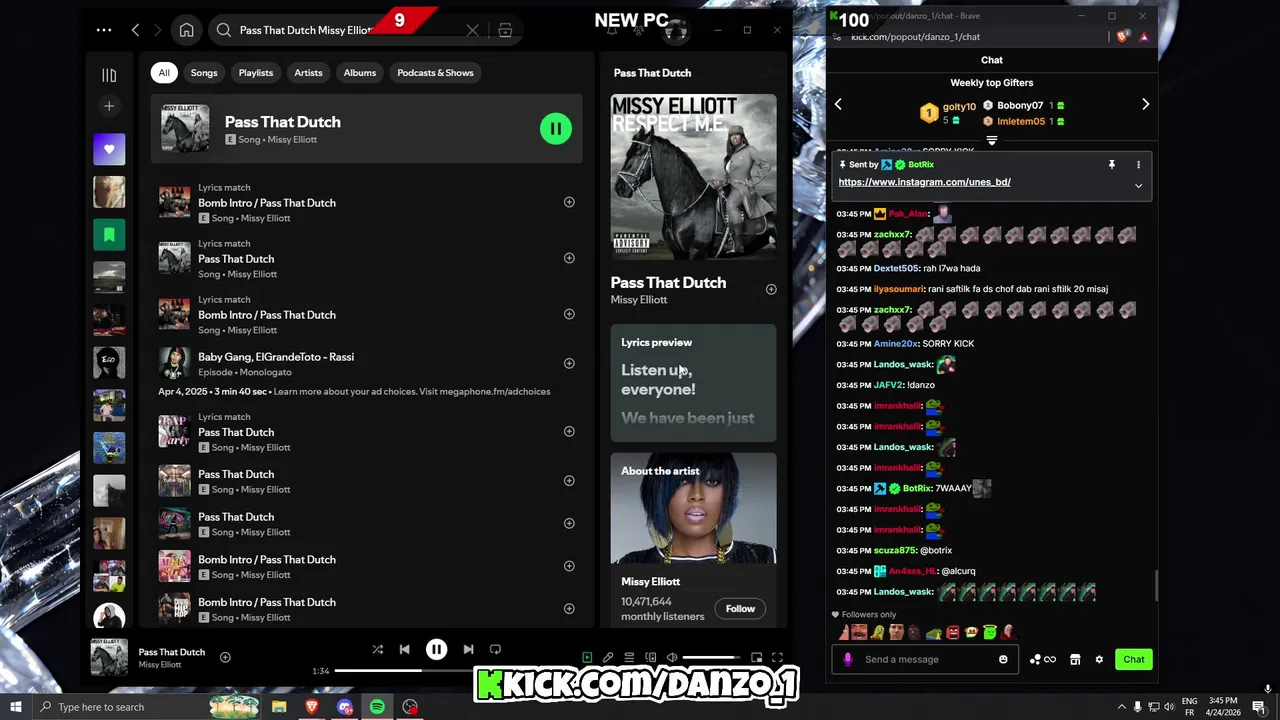Open the Baby Gang, ElGrandeToto - Rassi episode

[x=276, y=357]
